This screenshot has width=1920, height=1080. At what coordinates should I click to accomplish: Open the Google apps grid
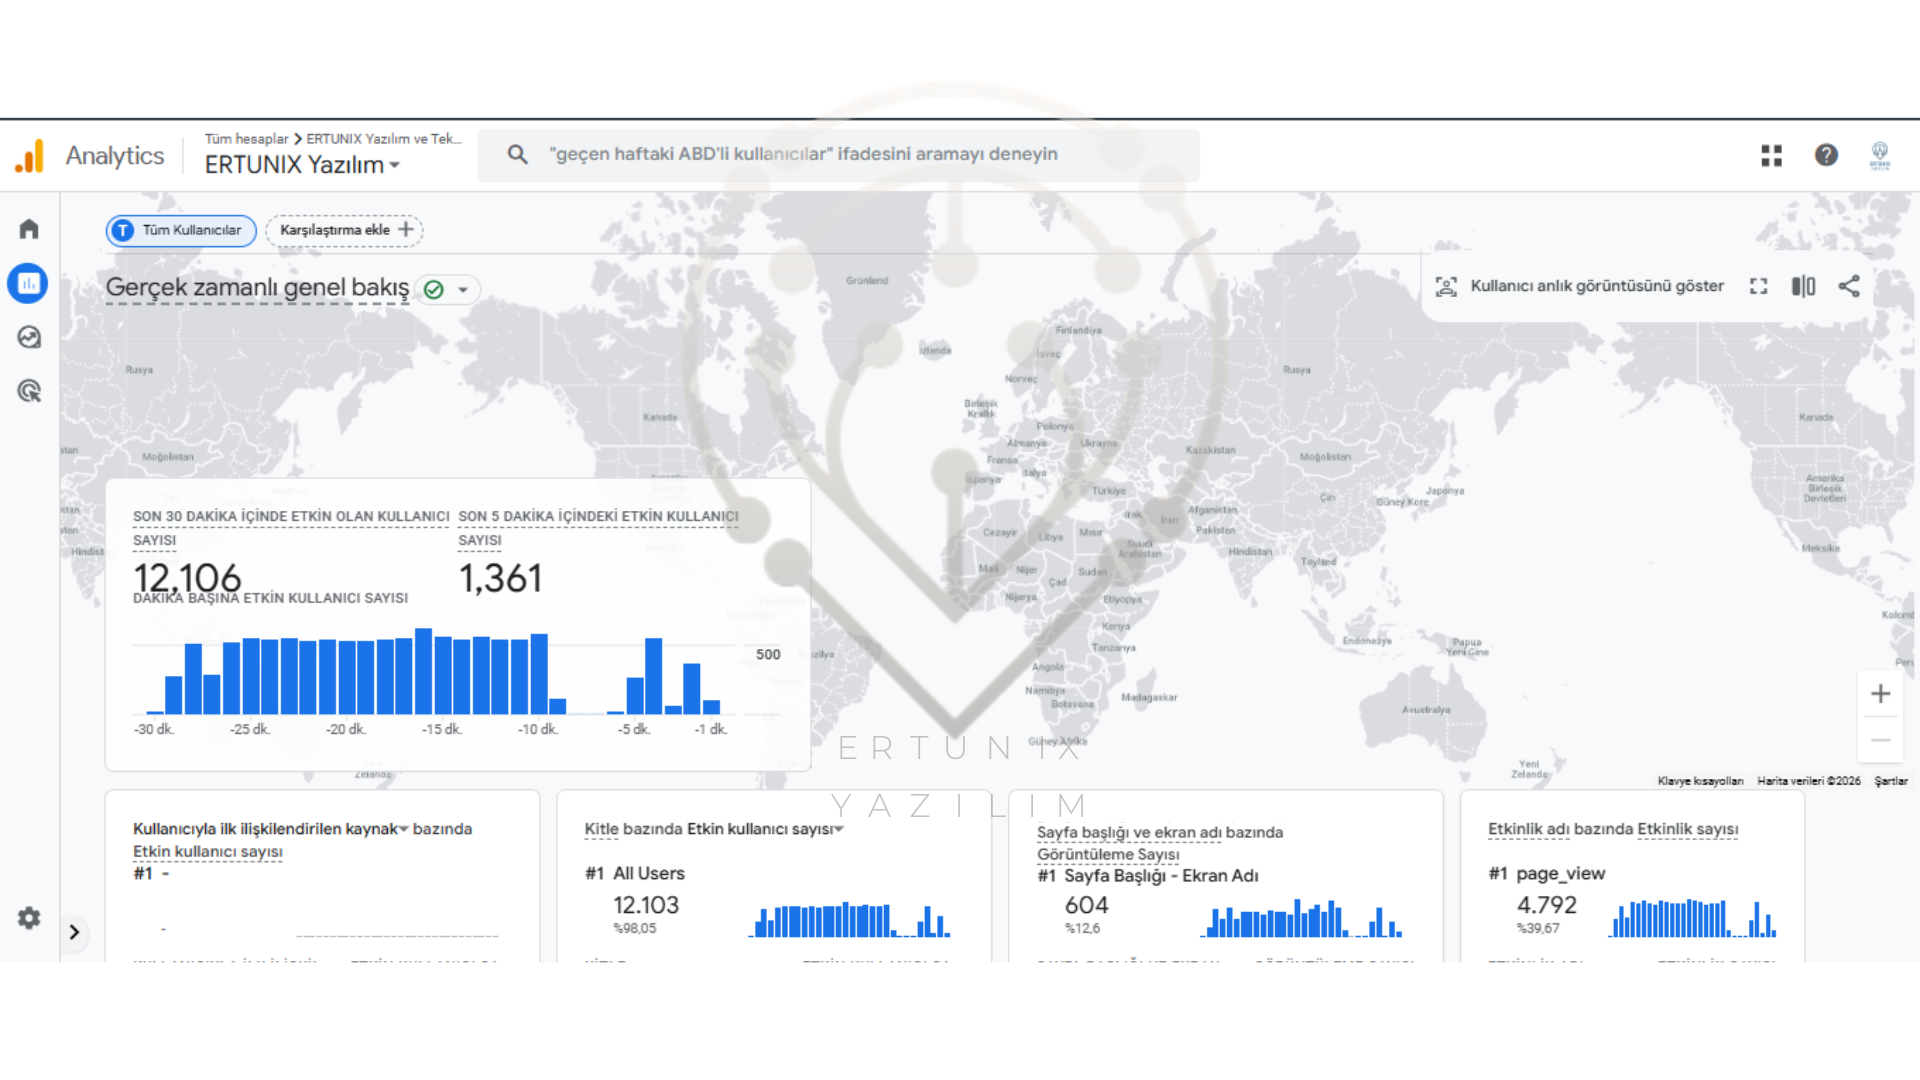pyautogui.click(x=1771, y=155)
